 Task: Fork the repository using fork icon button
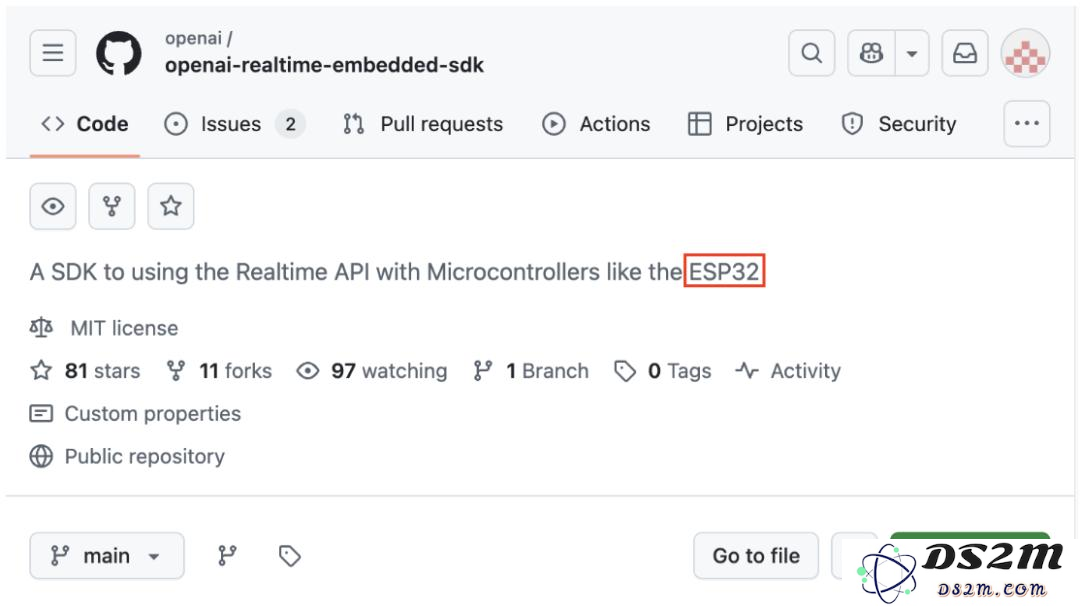click(112, 206)
